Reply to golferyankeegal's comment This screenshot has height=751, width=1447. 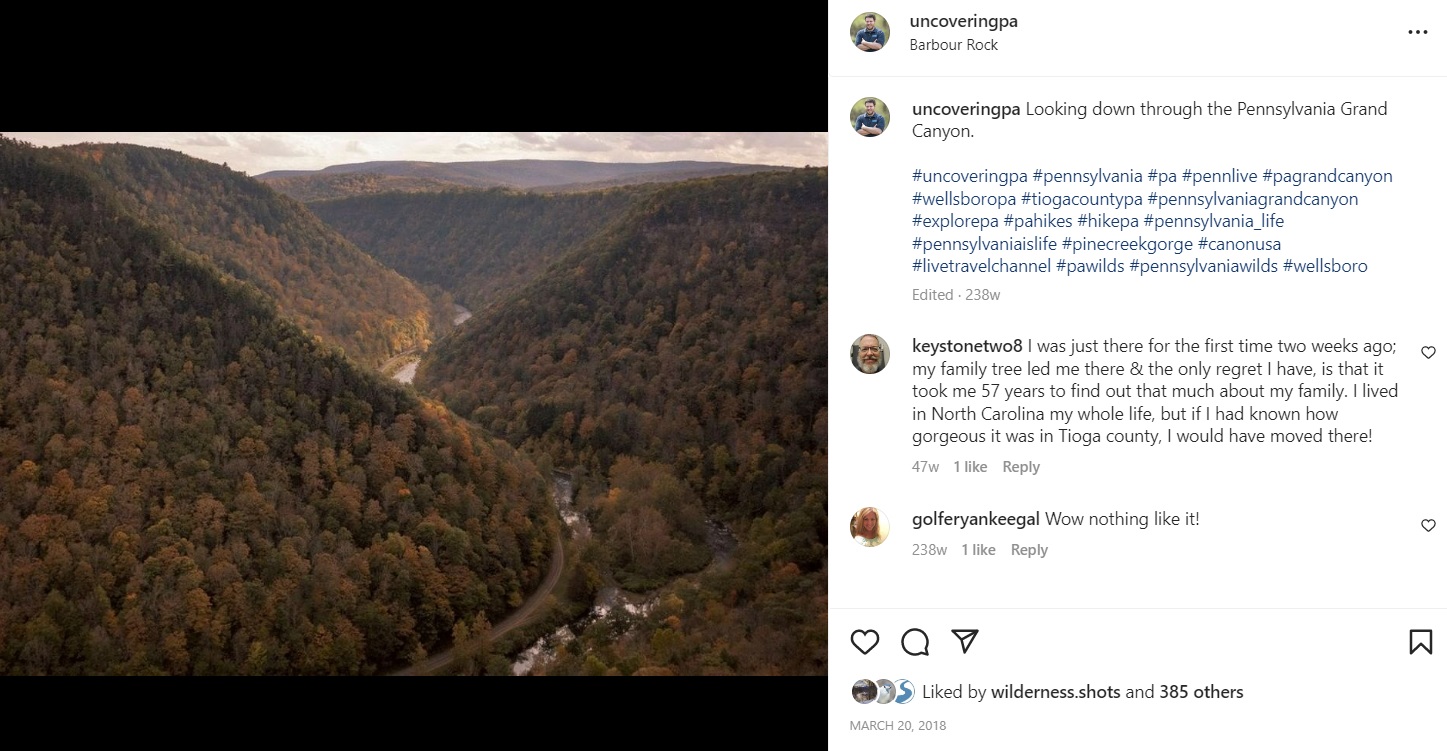[x=1028, y=549]
